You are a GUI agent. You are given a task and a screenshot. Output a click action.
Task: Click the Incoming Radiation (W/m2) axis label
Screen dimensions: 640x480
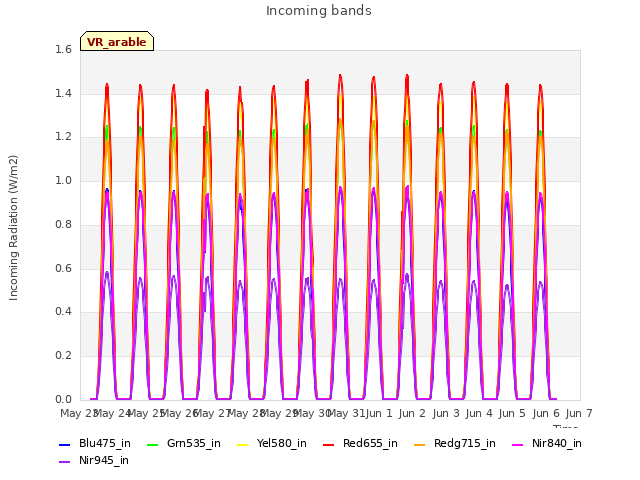(13, 228)
